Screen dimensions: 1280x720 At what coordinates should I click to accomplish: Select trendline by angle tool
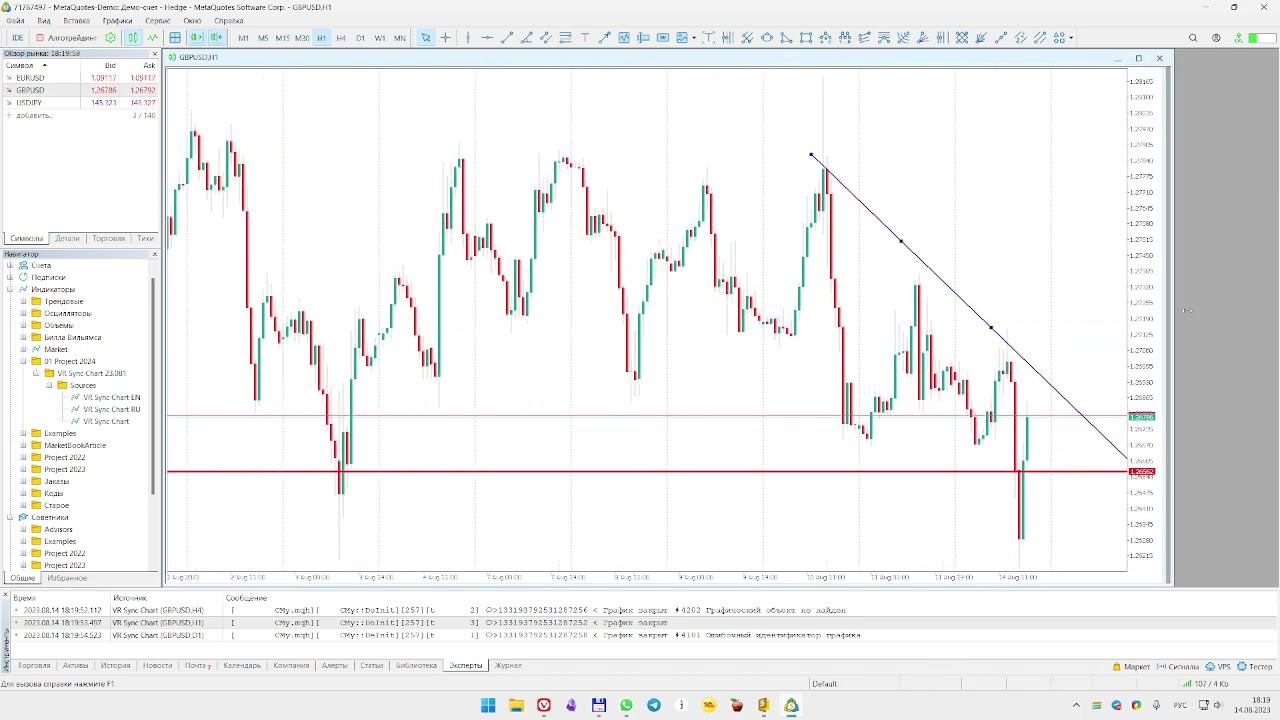pyautogui.click(x=526, y=38)
